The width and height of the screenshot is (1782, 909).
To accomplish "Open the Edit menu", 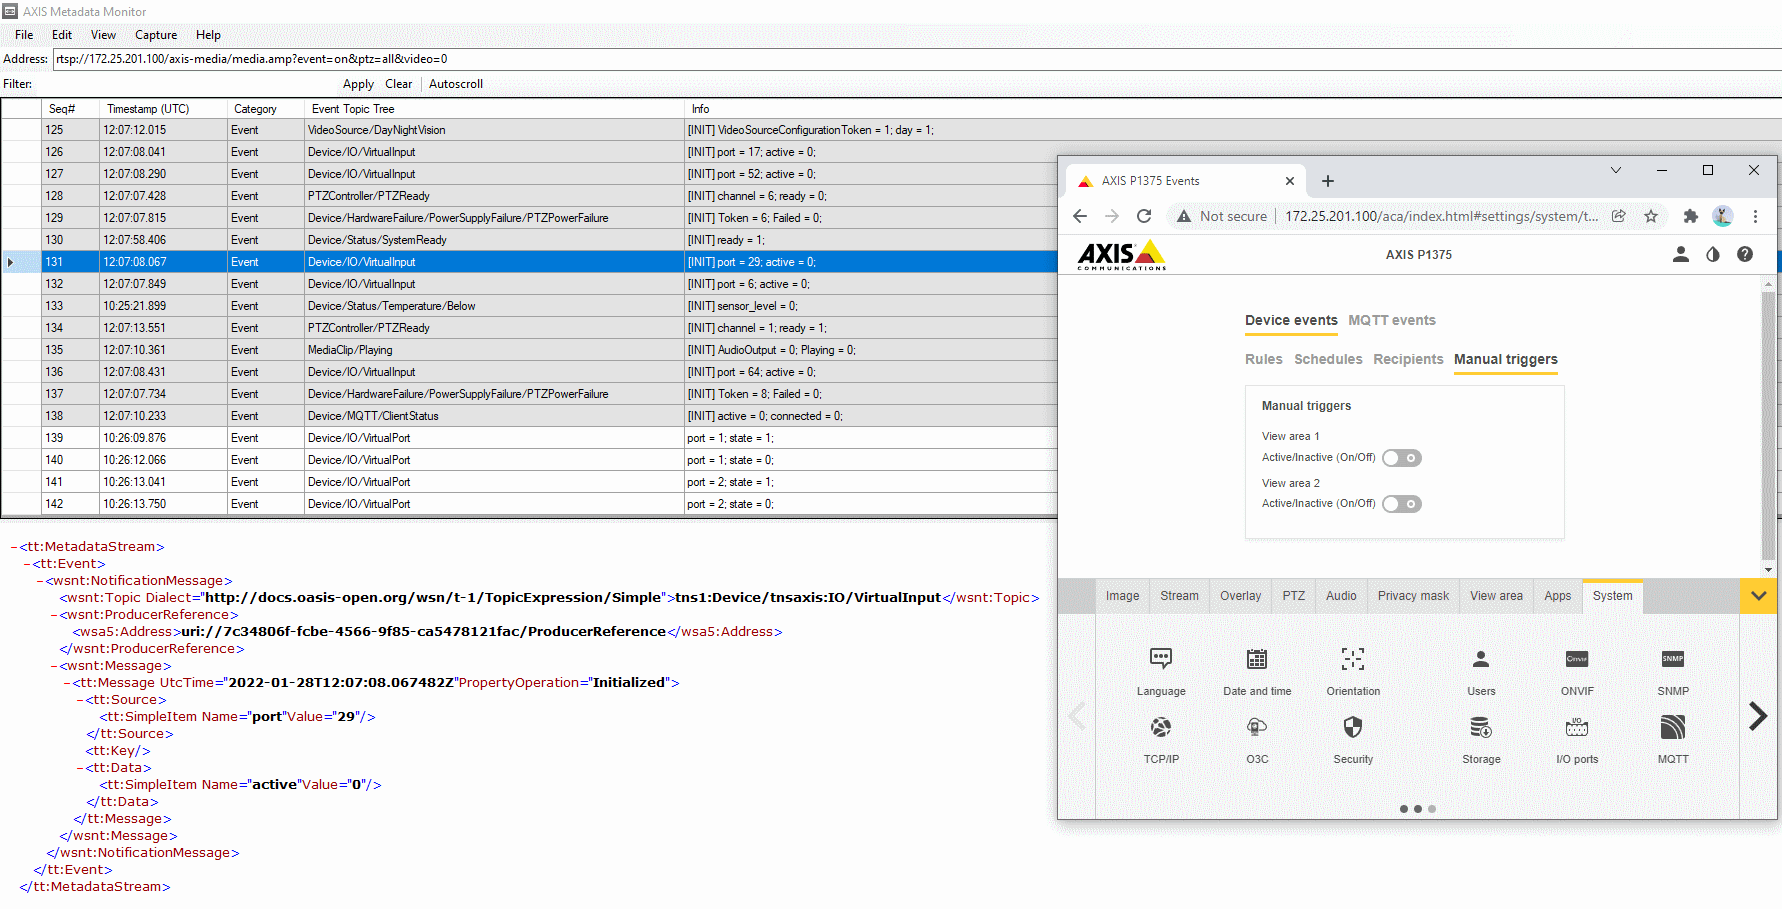I will (62, 35).
